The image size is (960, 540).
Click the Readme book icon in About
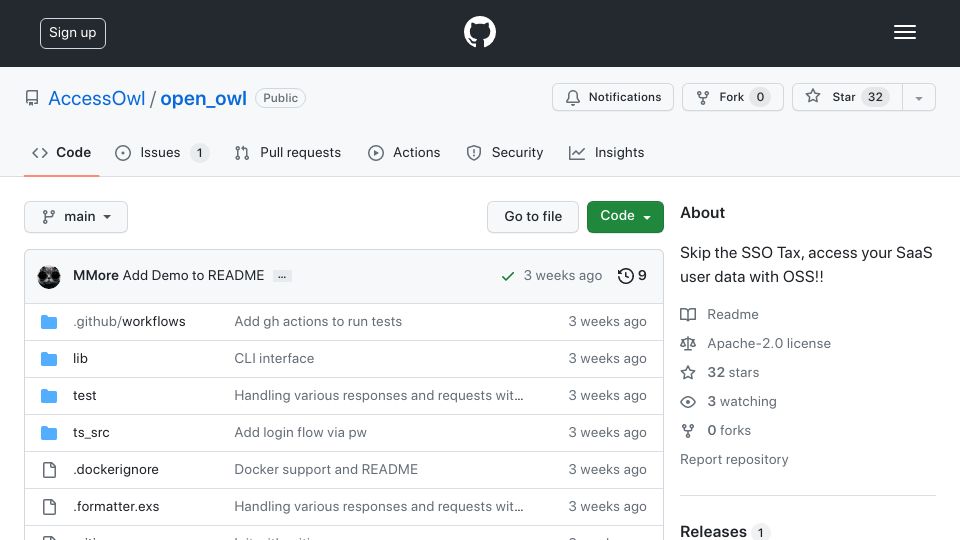pyautogui.click(x=688, y=315)
